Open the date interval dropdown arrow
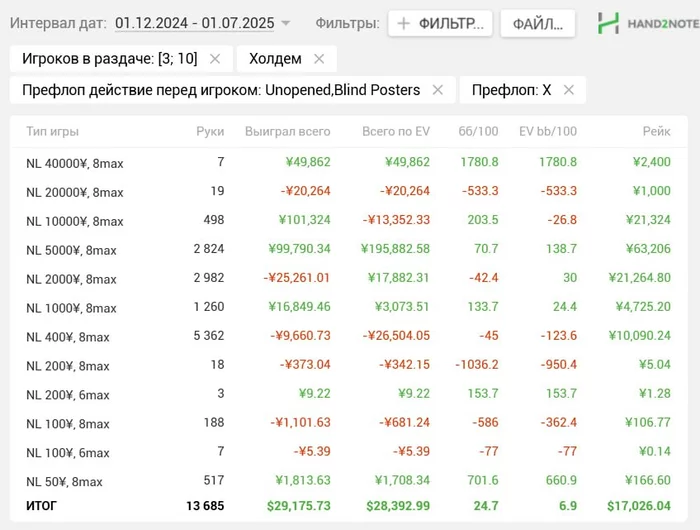 point(286,23)
